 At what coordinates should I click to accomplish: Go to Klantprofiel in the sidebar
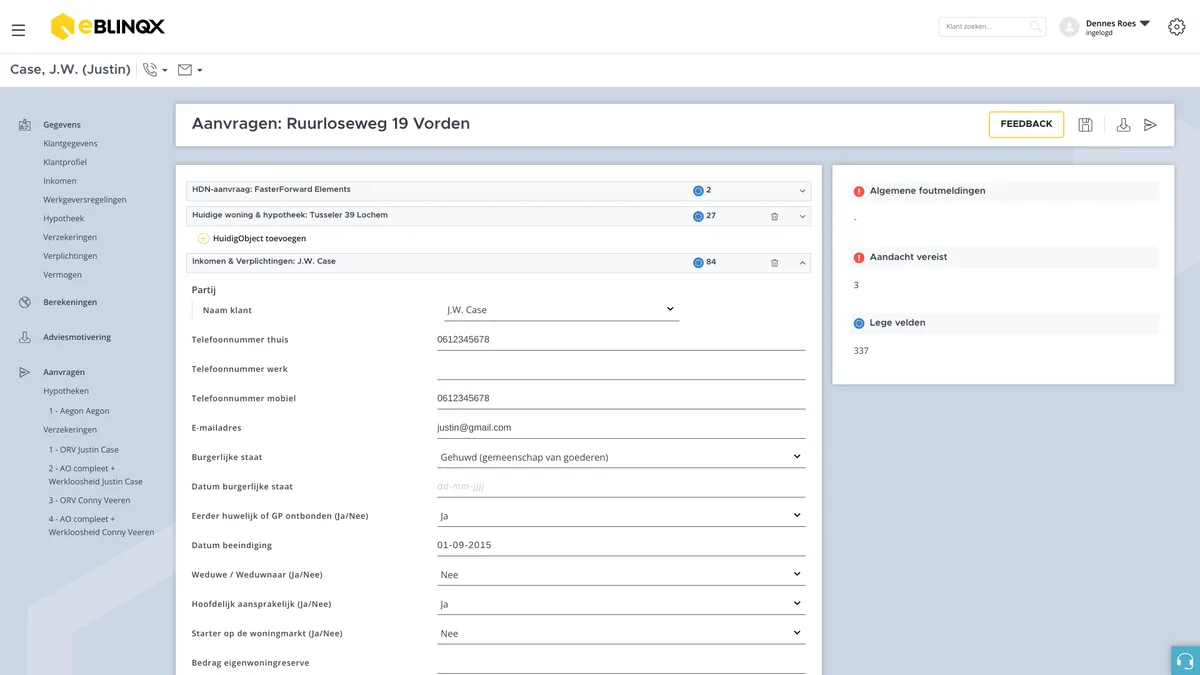click(65, 162)
